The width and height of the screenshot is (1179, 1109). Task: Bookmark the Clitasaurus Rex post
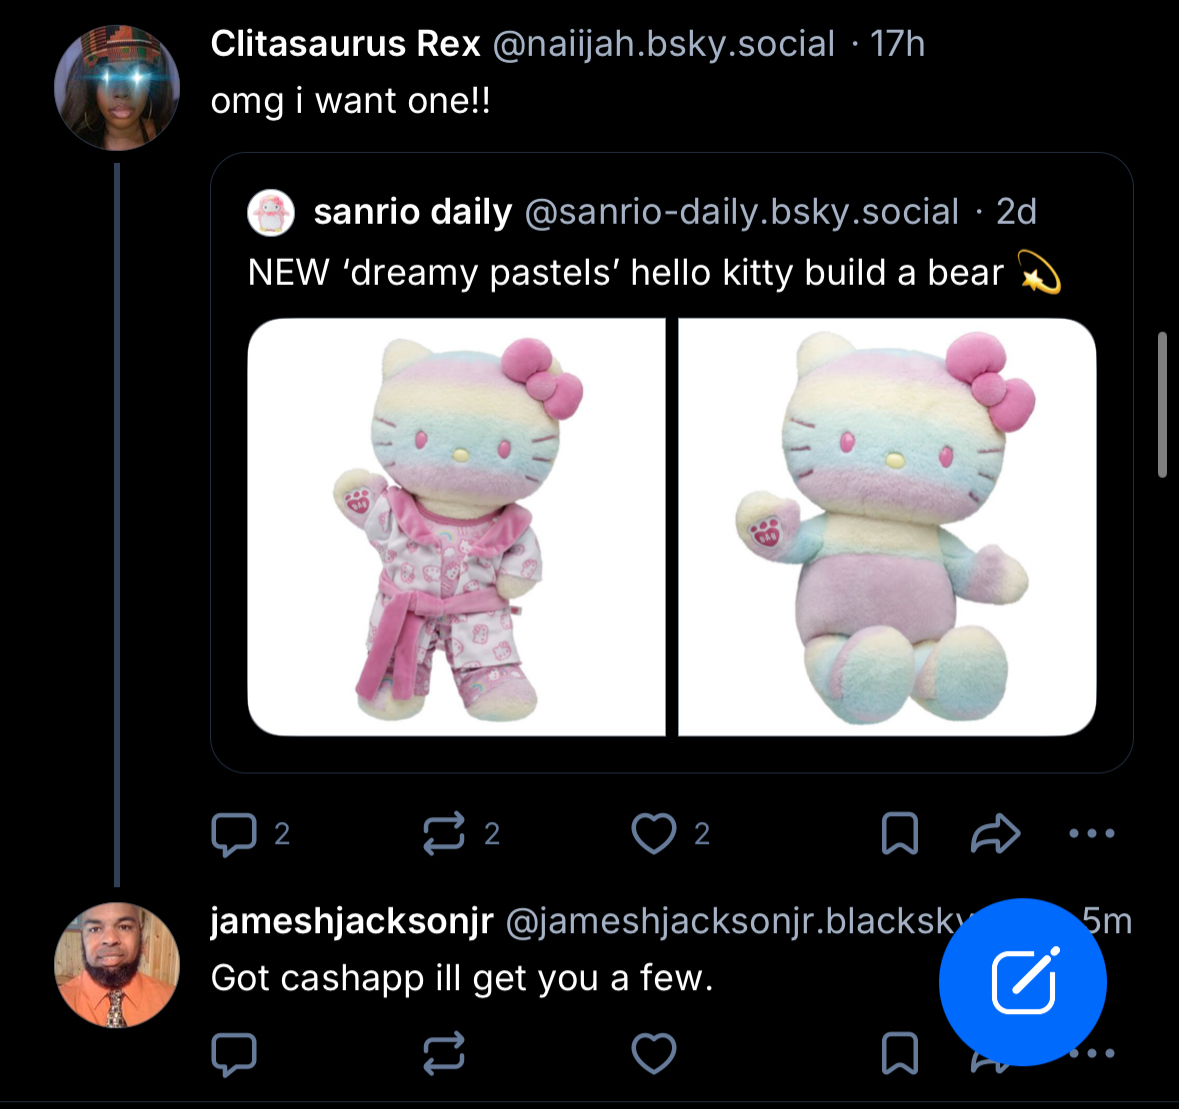(899, 834)
